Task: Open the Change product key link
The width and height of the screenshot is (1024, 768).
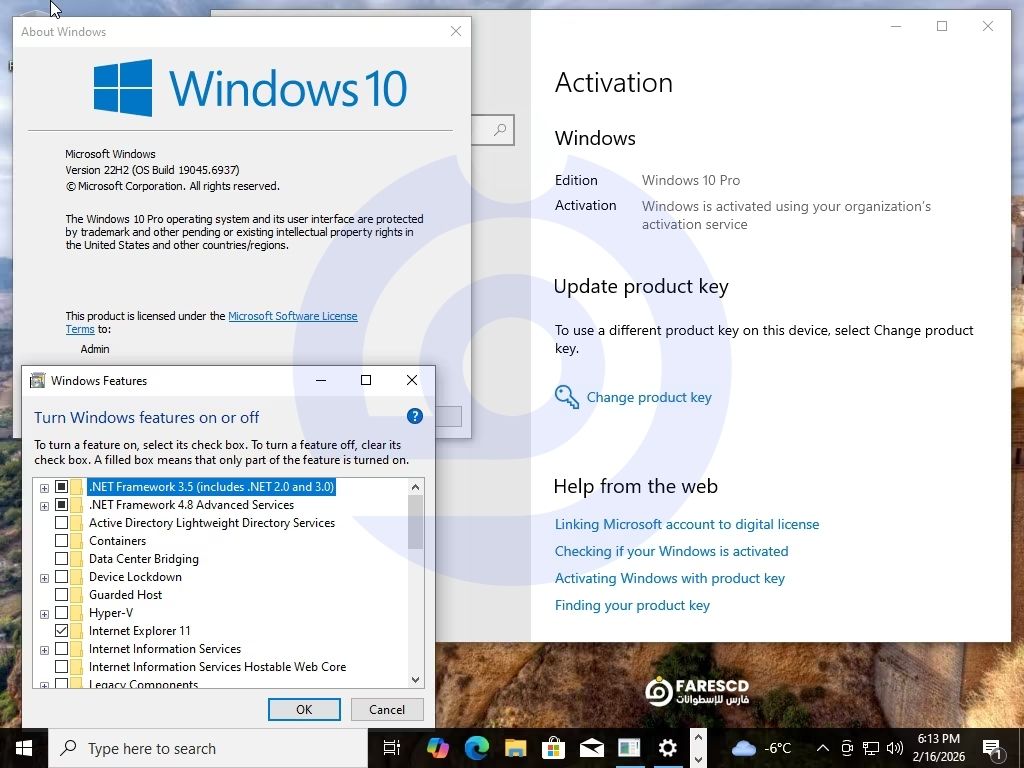Action: pyautogui.click(x=649, y=397)
